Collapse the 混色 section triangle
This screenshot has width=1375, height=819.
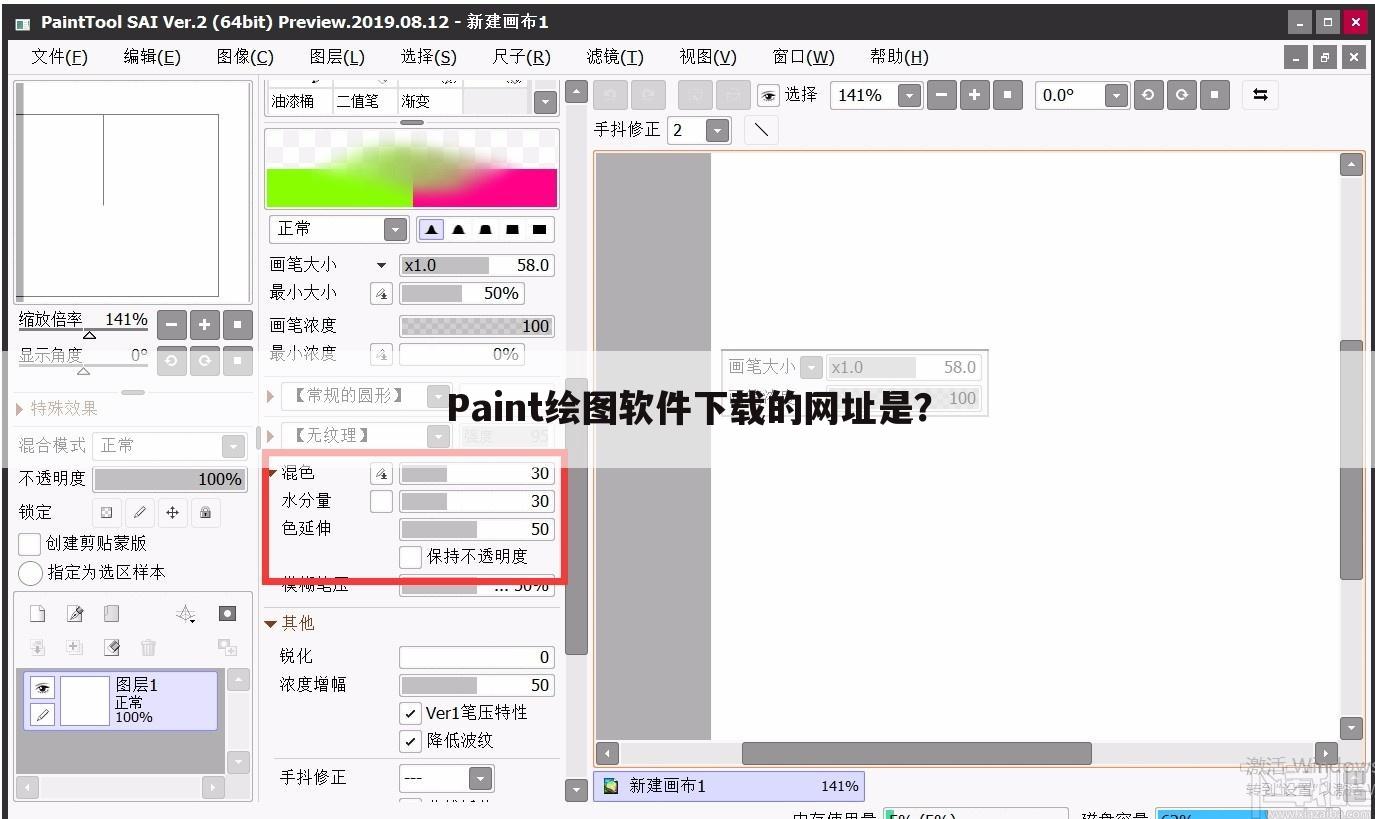pyautogui.click(x=272, y=474)
